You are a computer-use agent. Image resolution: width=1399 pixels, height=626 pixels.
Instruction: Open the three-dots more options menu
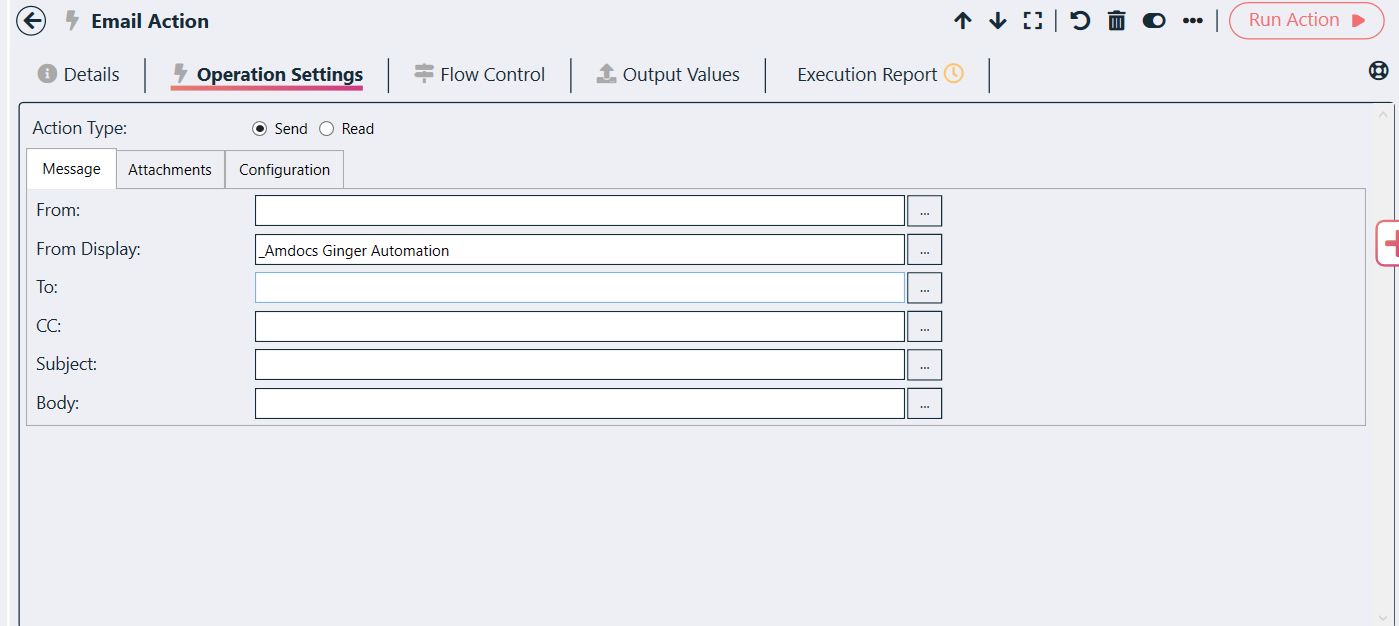(x=1192, y=21)
